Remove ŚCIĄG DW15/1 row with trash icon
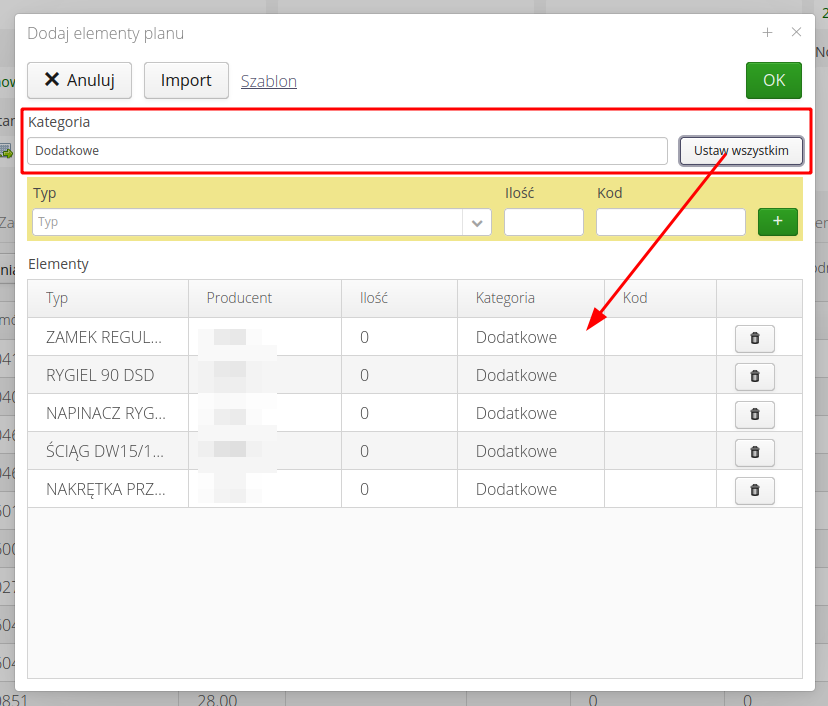 755,452
